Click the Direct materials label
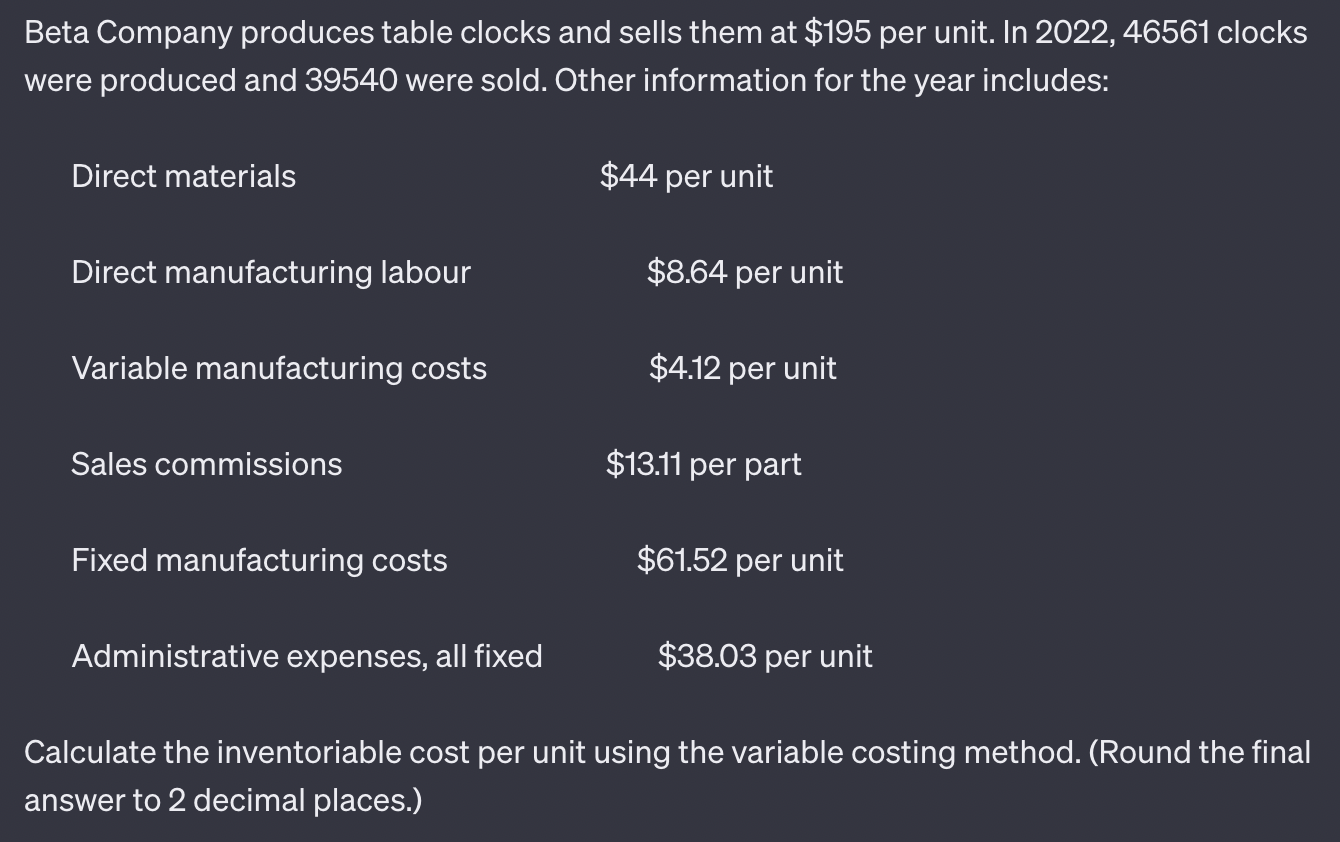 pyautogui.click(x=184, y=176)
